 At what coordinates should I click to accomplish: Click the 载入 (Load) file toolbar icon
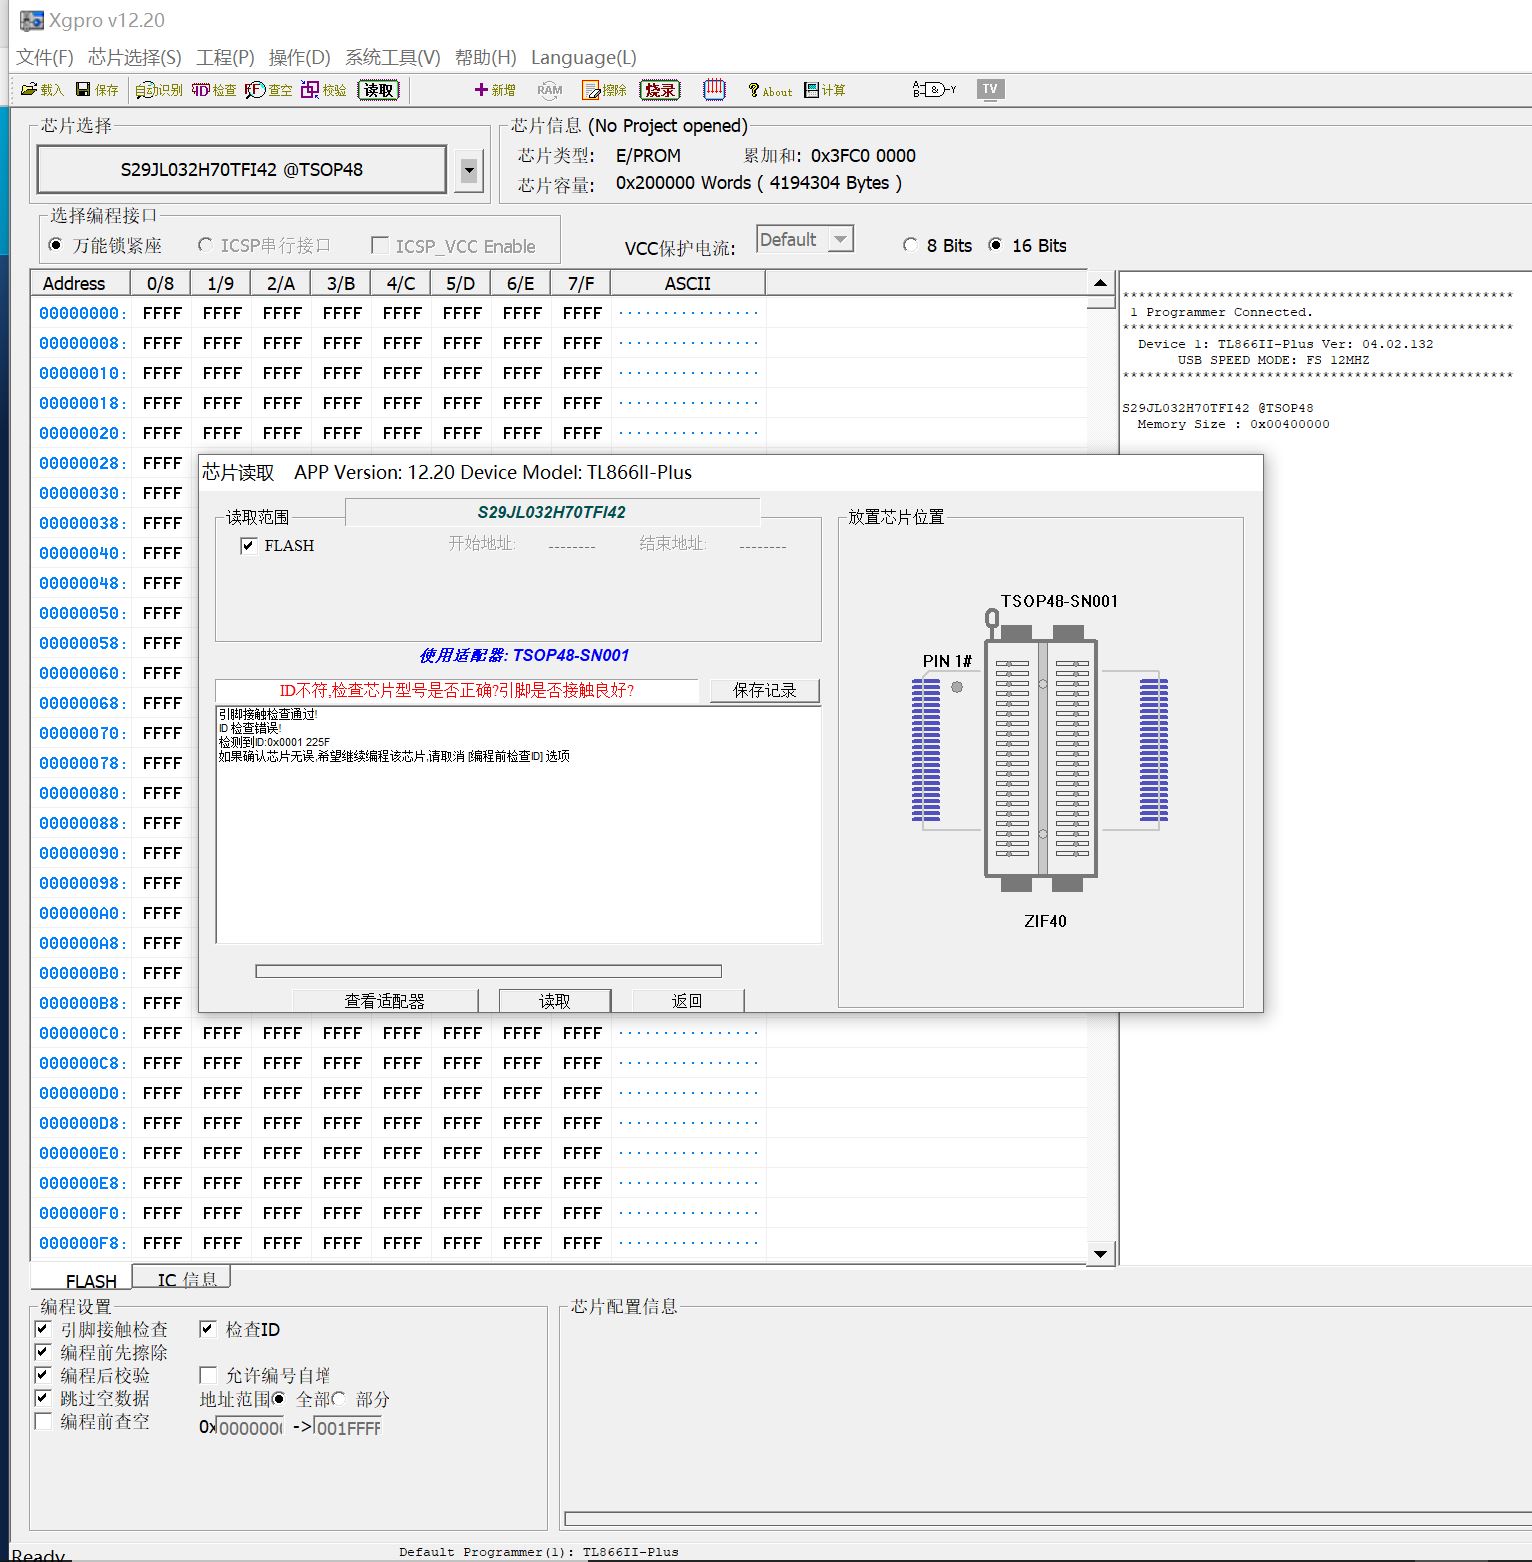[41, 90]
